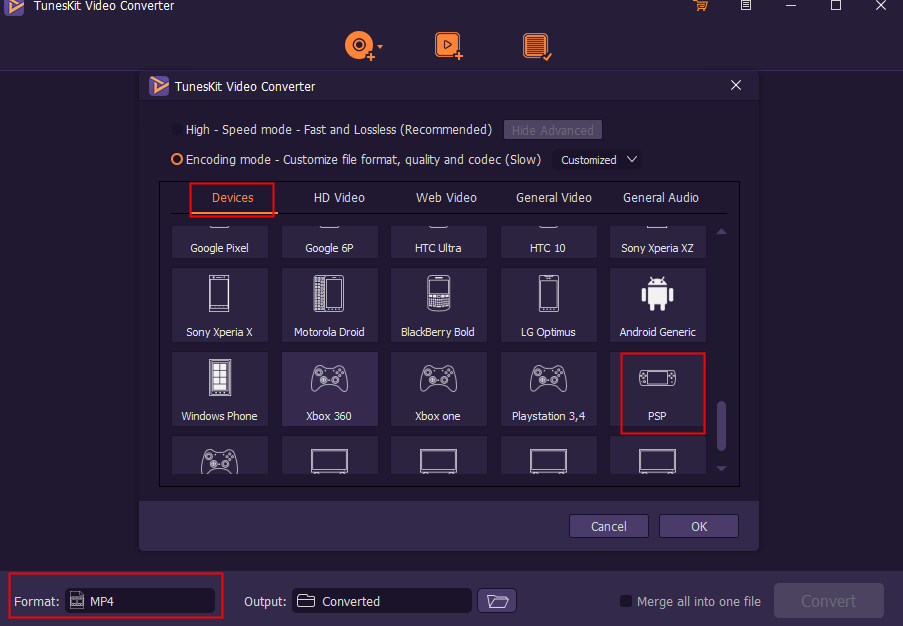The width and height of the screenshot is (903, 626).
Task: Switch to the Web Video tab
Action: pyautogui.click(x=446, y=198)
